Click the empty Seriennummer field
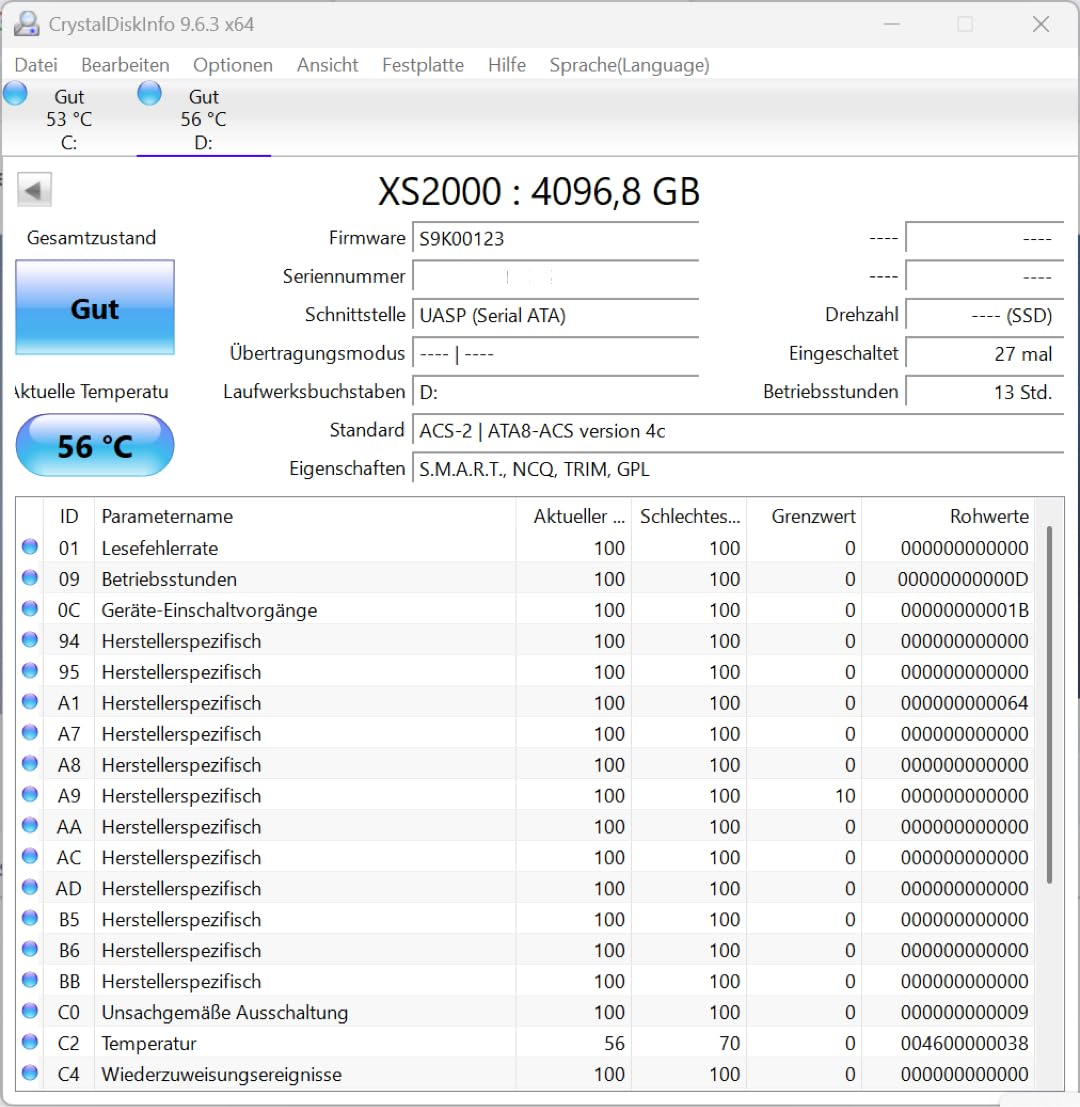The height and width of the screenshot is (1107, 1080). (556, 277)
